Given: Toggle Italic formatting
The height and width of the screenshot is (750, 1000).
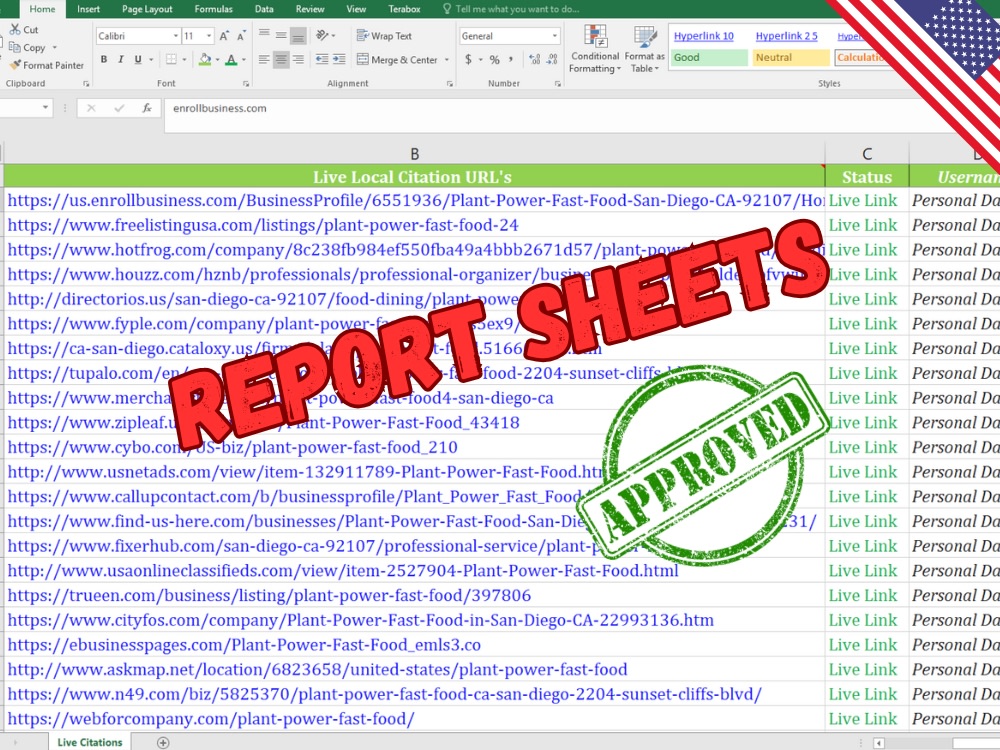Looking at the screenshot, I should point(121,59).
